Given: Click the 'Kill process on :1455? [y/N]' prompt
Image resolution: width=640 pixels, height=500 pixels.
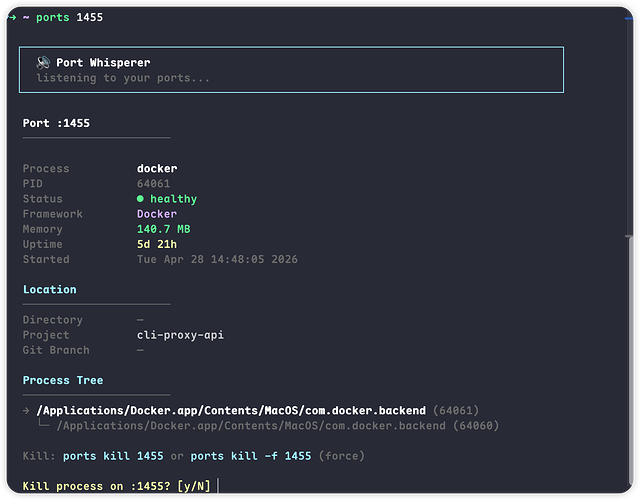Looking at the screenshot, I should [116, 486].
